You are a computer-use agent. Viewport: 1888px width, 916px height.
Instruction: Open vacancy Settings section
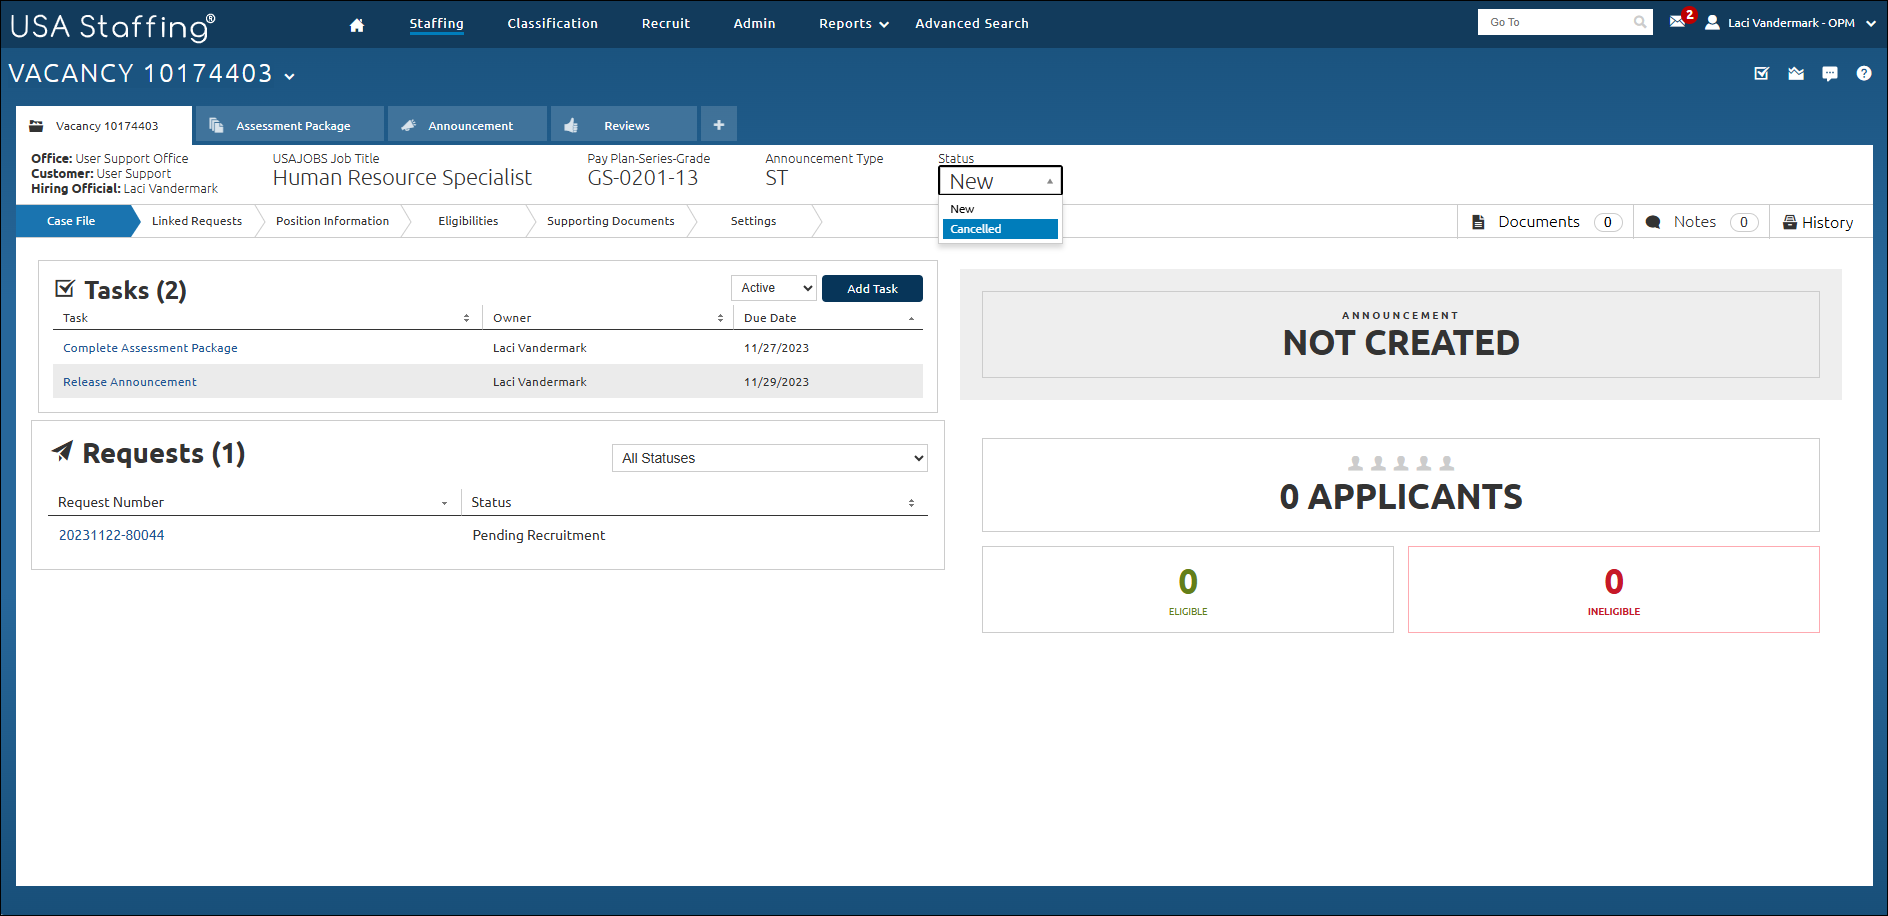[753, 221]
